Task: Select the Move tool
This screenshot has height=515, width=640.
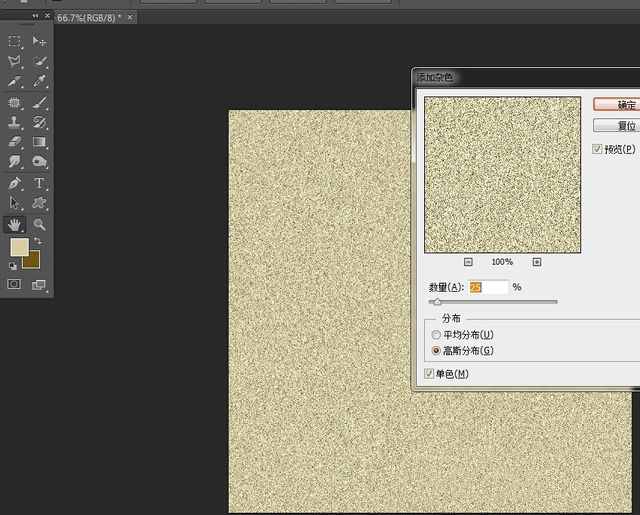Action: [39, 41]
